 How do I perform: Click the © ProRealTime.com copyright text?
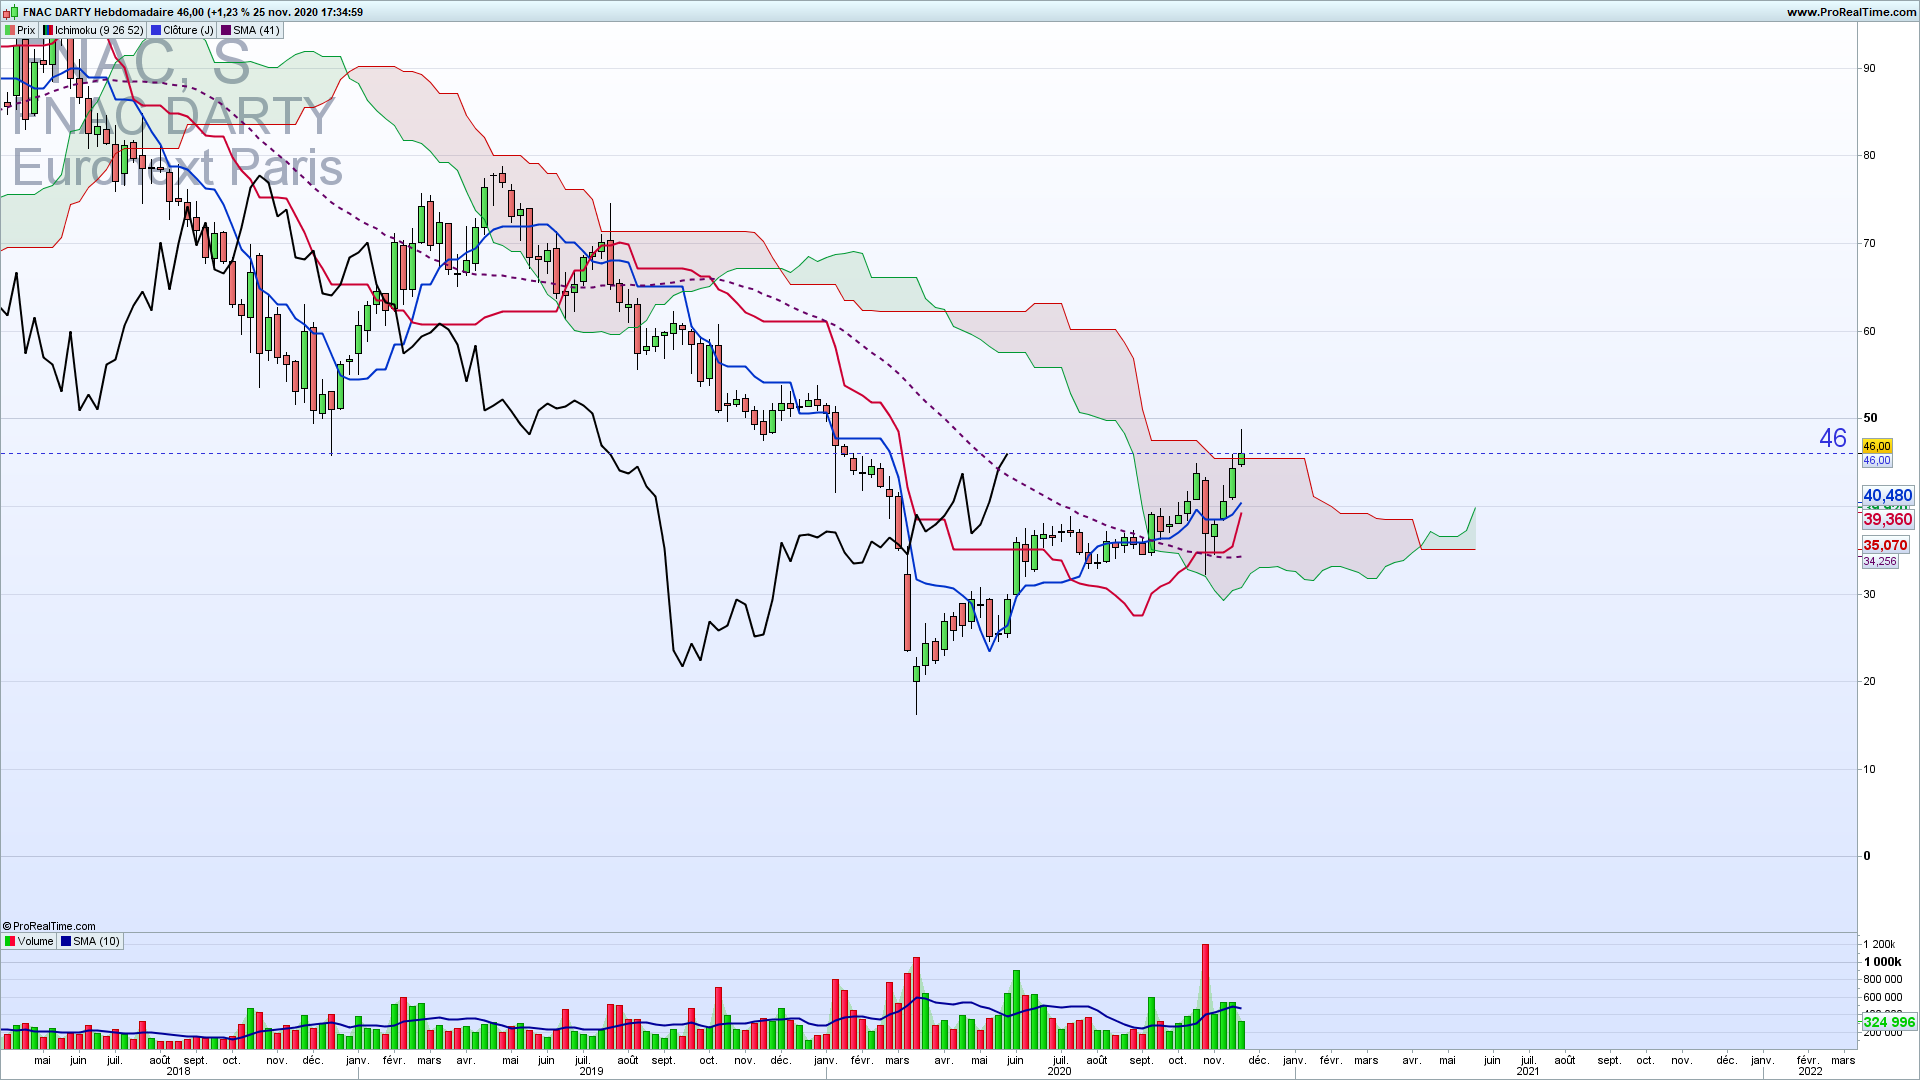point(49,927)
